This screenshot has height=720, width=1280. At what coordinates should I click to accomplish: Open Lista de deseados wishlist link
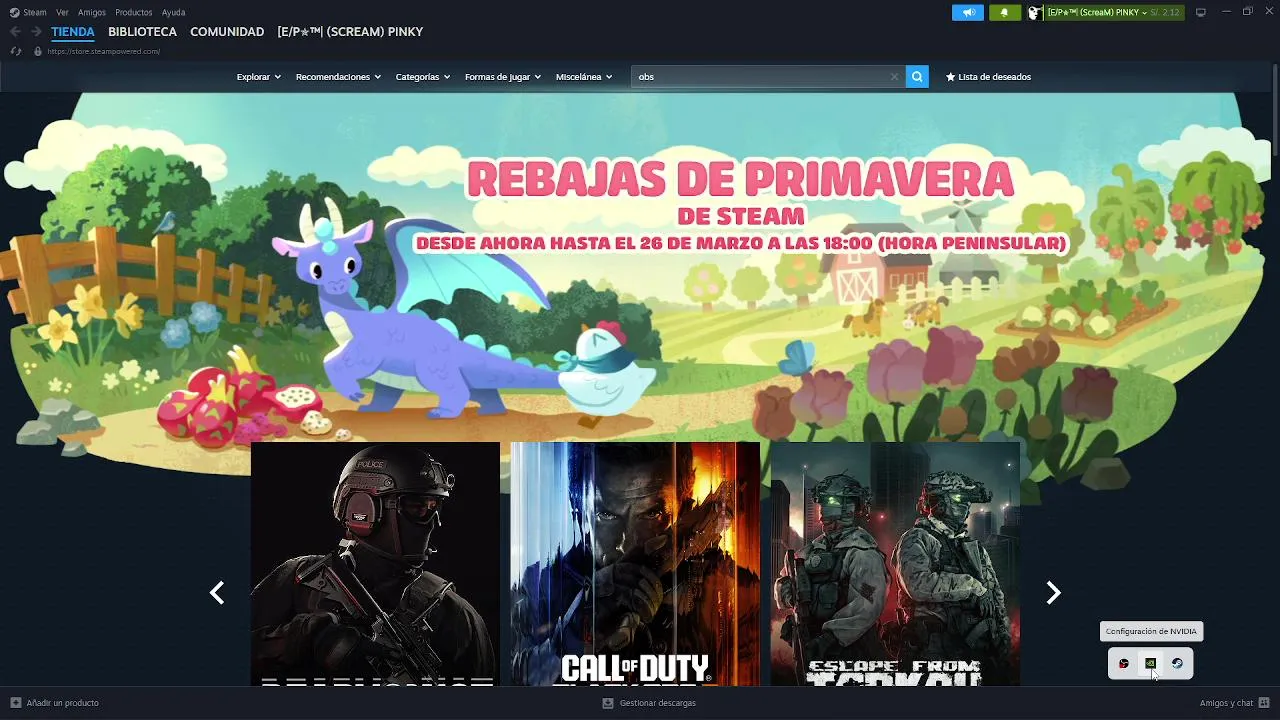pyautogui.click(x=988, y=77)
